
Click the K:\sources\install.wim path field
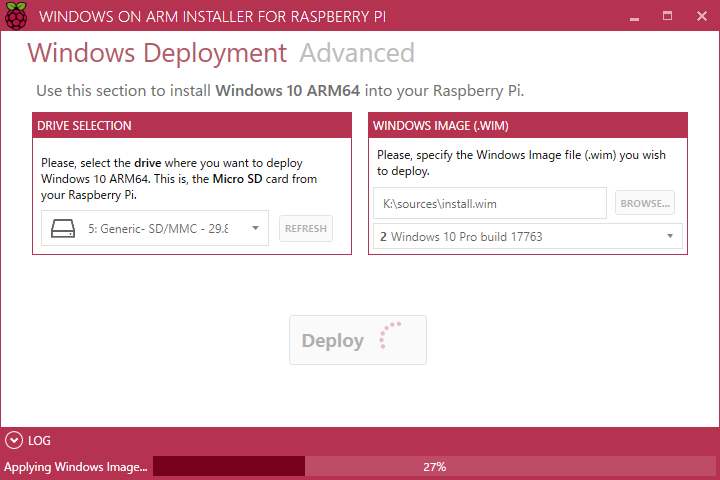(x=490, y=203)
